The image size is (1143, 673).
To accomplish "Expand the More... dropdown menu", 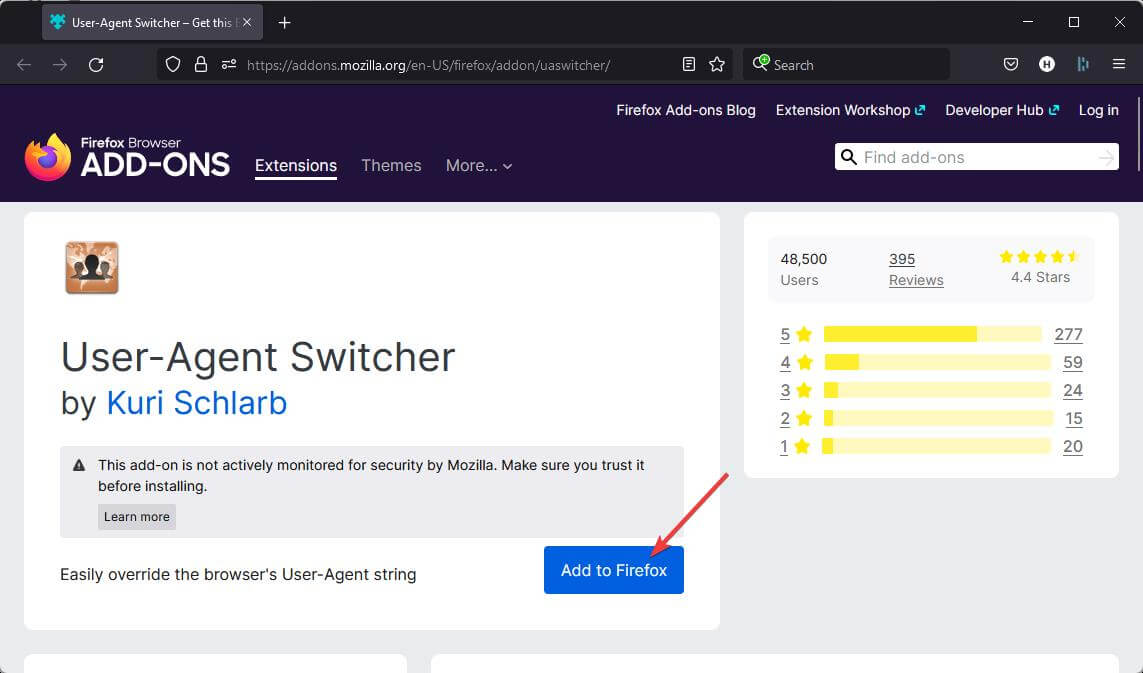I will click(x=479, y=166).
